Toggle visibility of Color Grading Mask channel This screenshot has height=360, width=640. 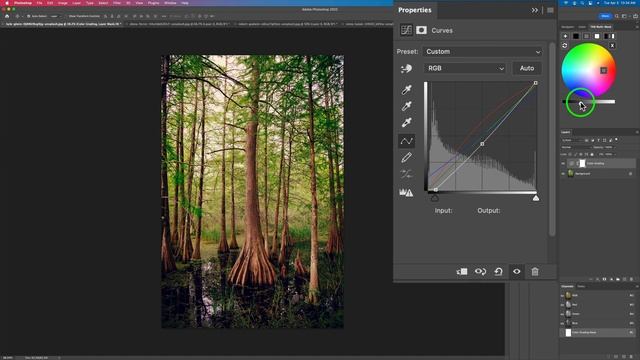coord(562,333)
